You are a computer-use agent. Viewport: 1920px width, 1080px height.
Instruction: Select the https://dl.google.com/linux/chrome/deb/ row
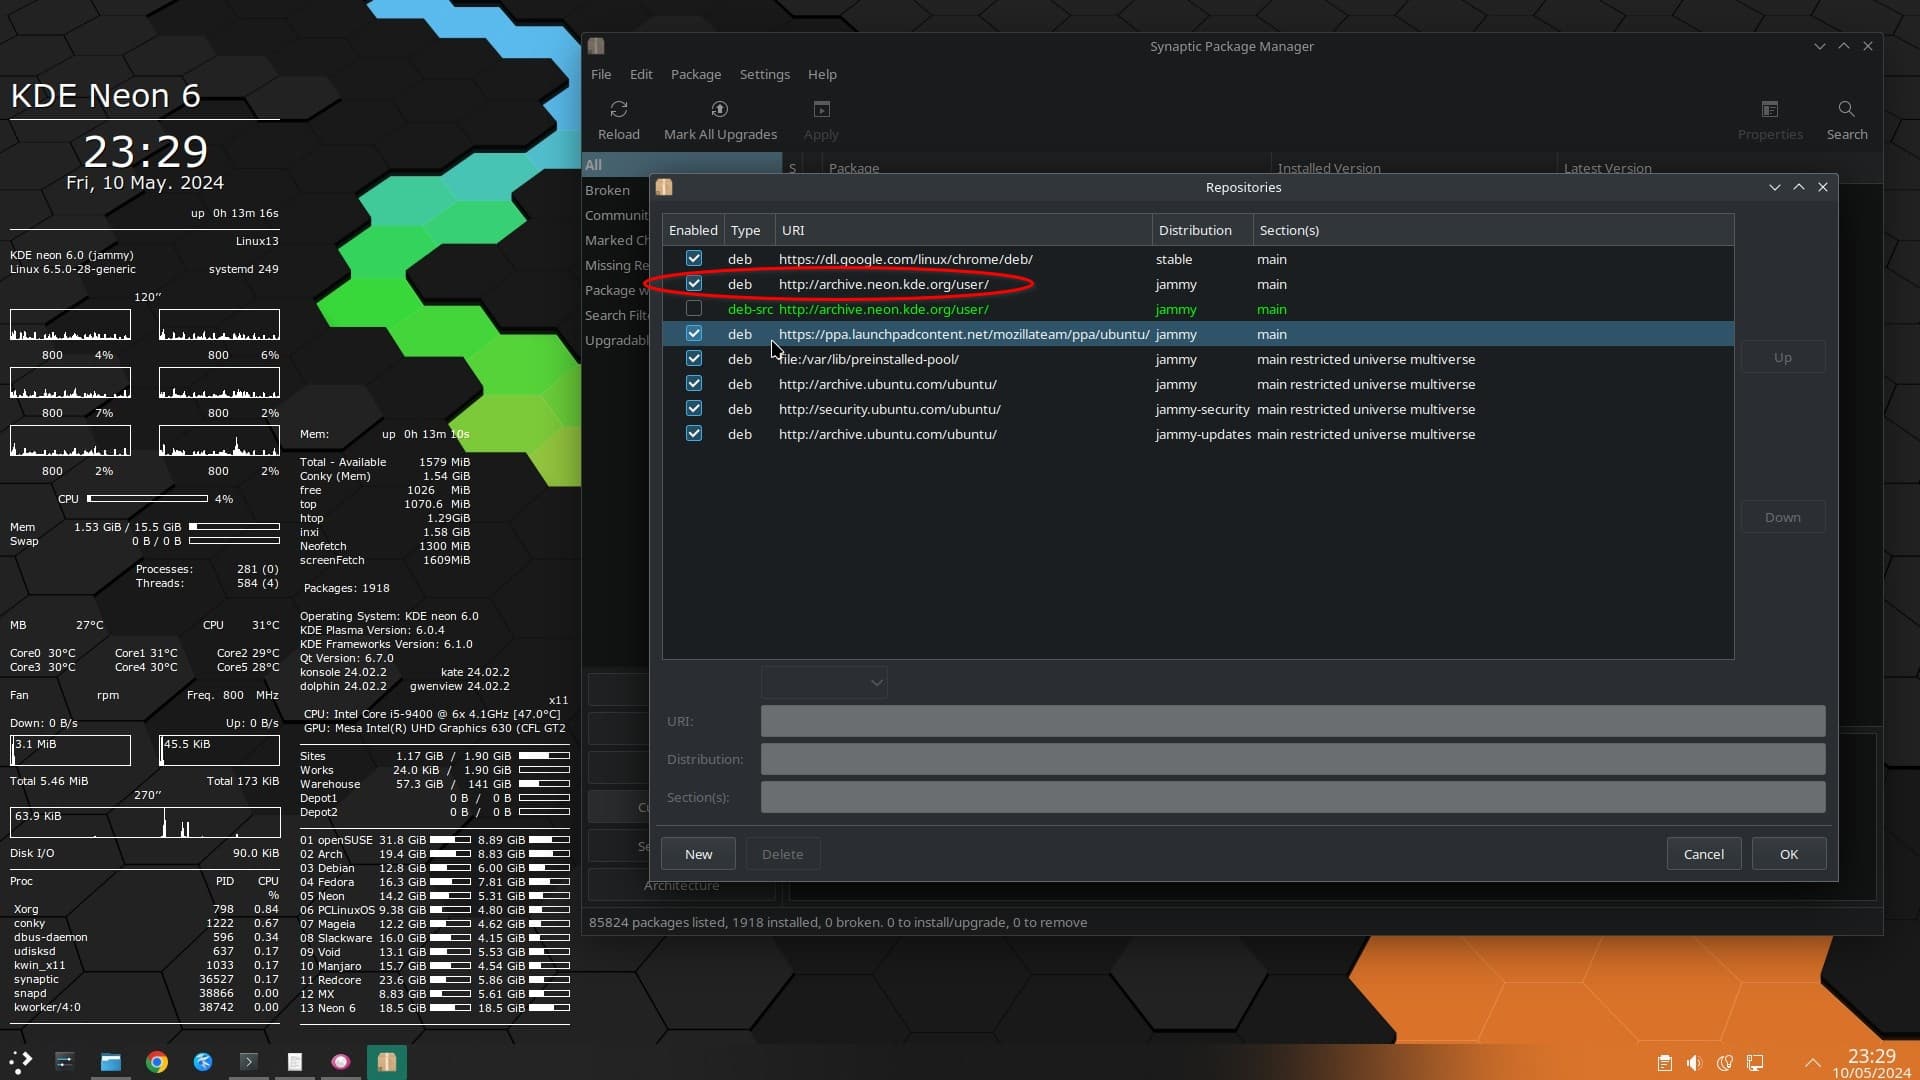(x=1198, y=259)
